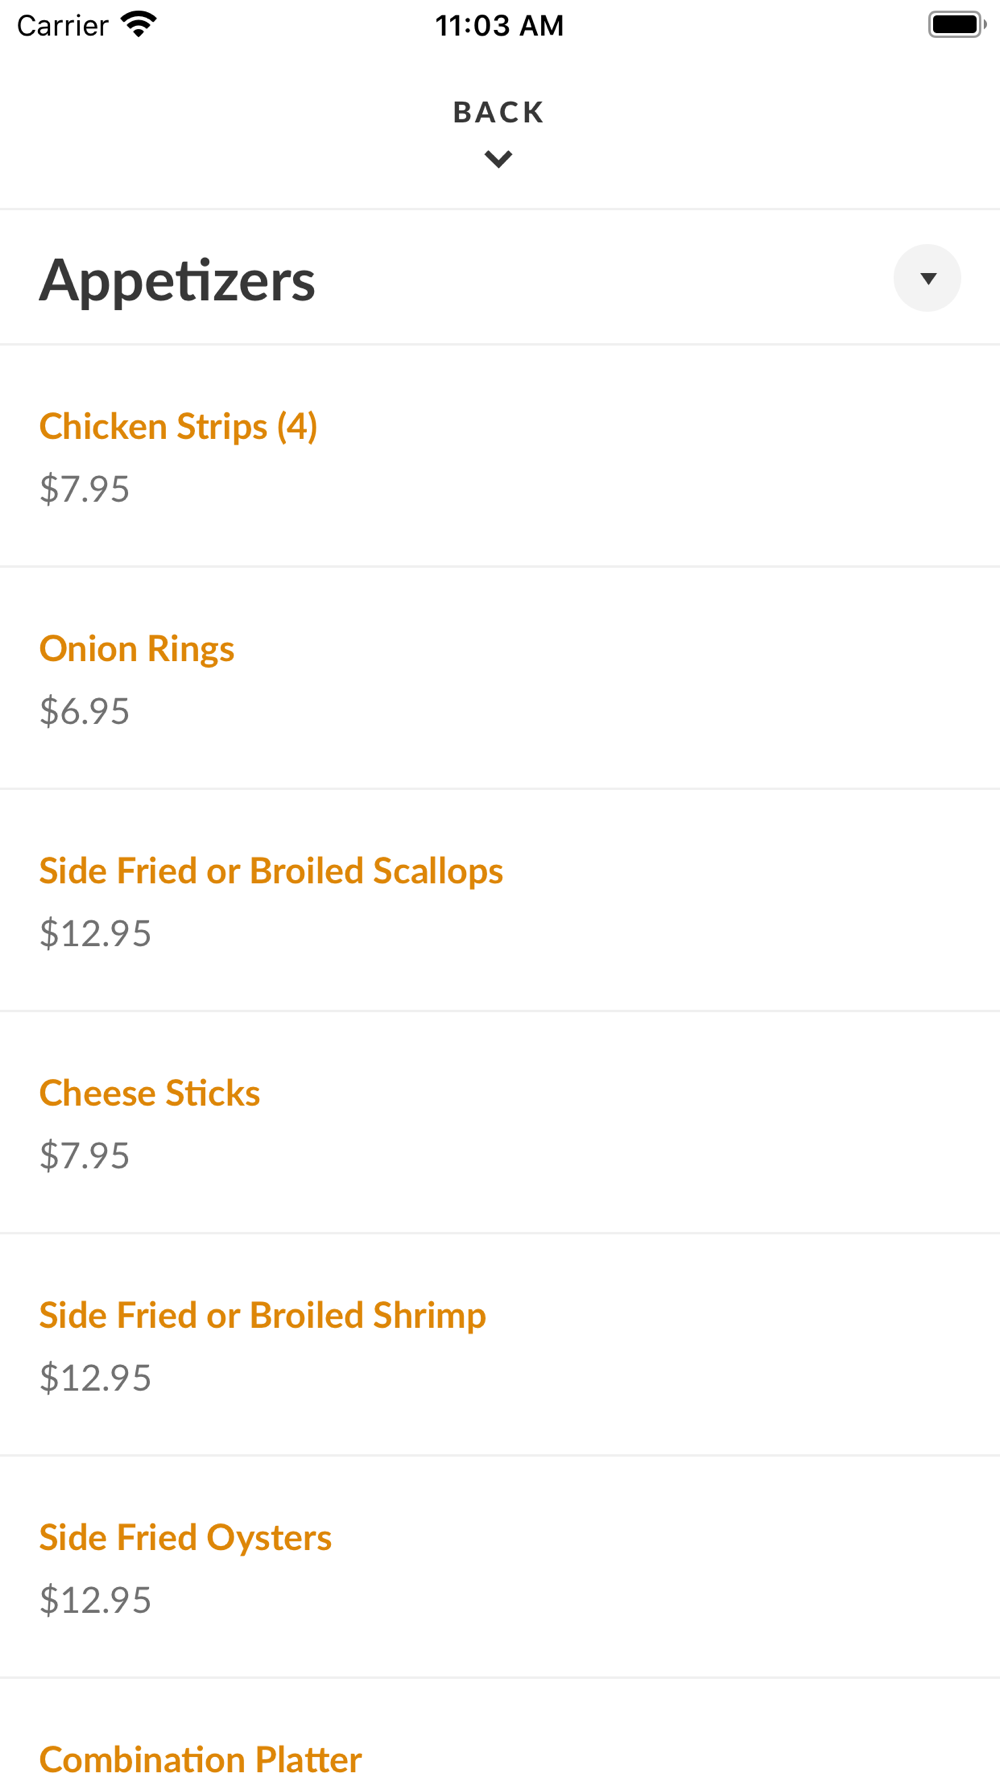Tap the BACK button
Viewport: 1000px width, 1778px height.
pyautogui.click(x=498, y=112)
